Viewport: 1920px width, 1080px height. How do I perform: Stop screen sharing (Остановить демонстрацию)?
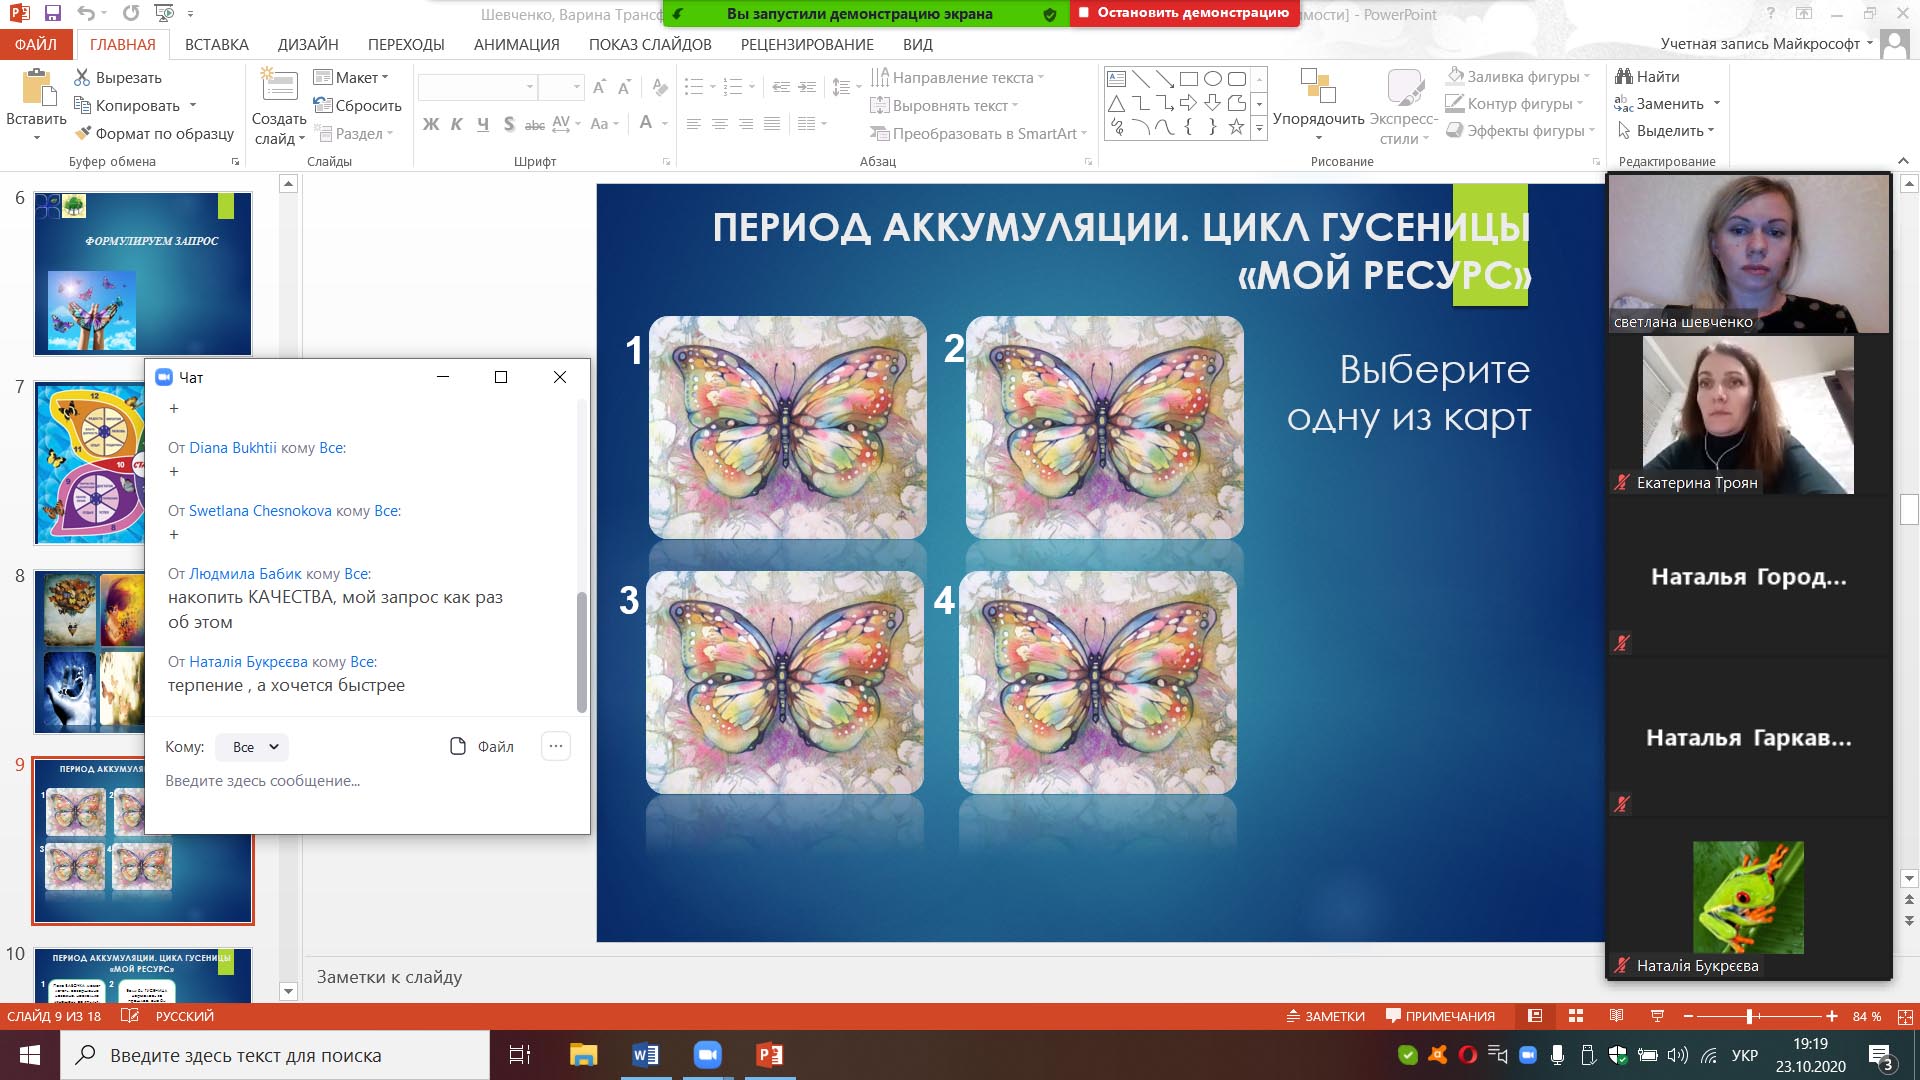click(1184, 13)
